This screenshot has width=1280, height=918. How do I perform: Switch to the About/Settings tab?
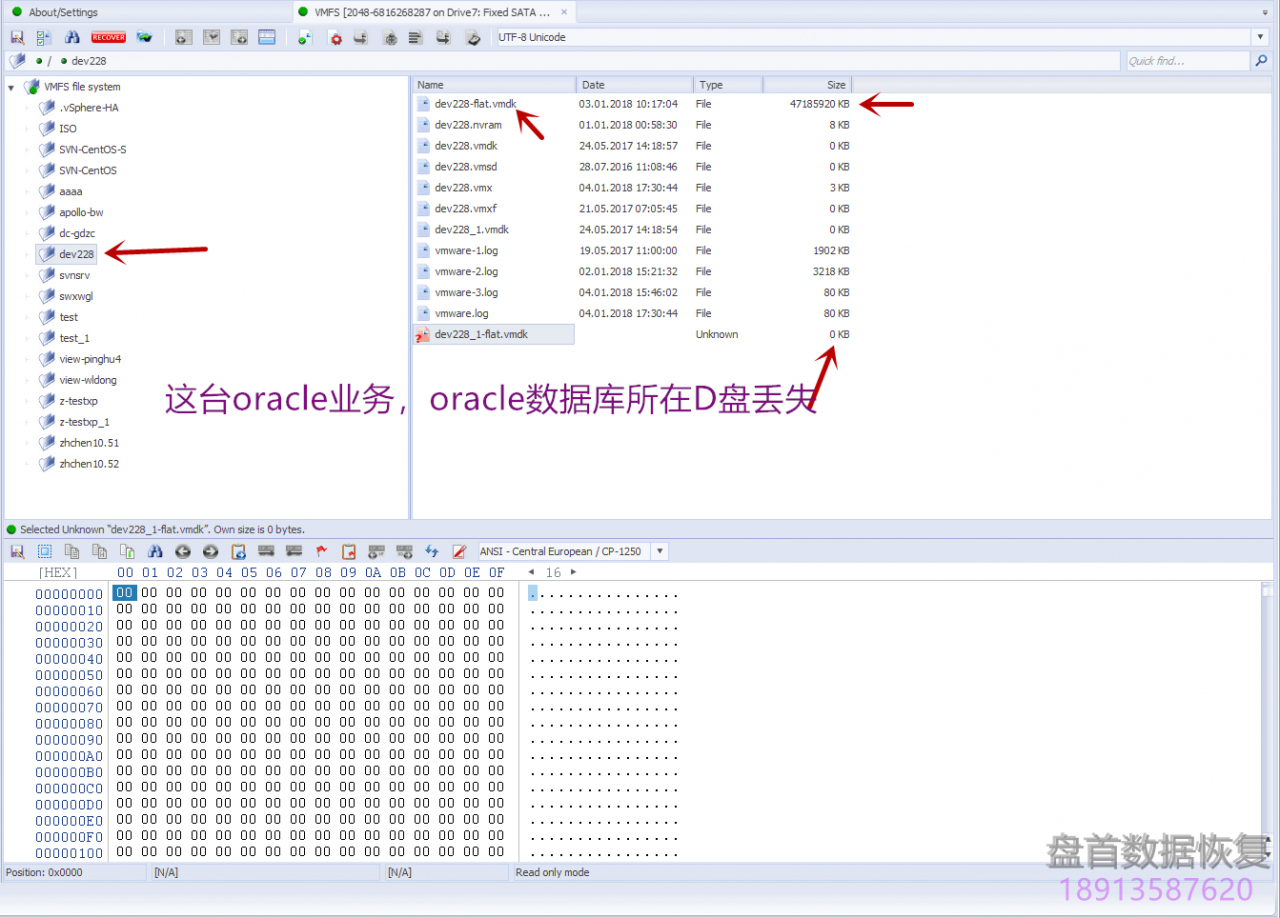point(63,12)
